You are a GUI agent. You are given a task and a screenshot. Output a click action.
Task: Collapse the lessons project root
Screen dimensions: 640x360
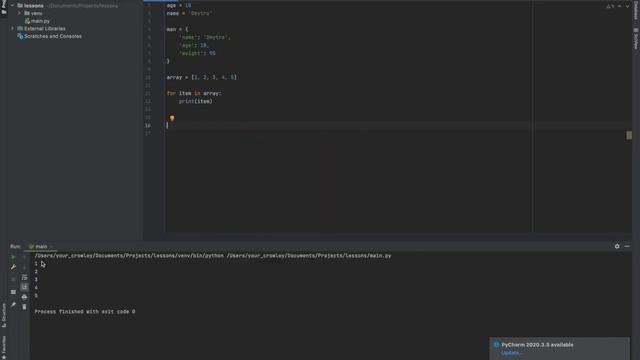tap(12, 6)
